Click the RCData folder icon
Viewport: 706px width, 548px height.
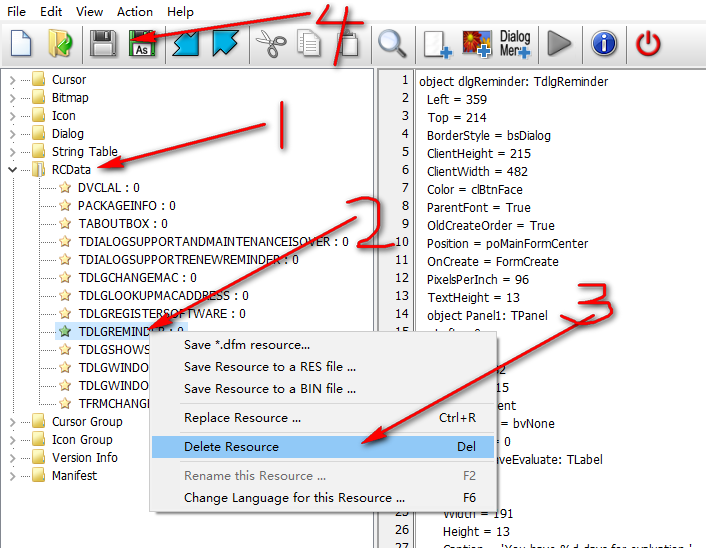[39, 169]
